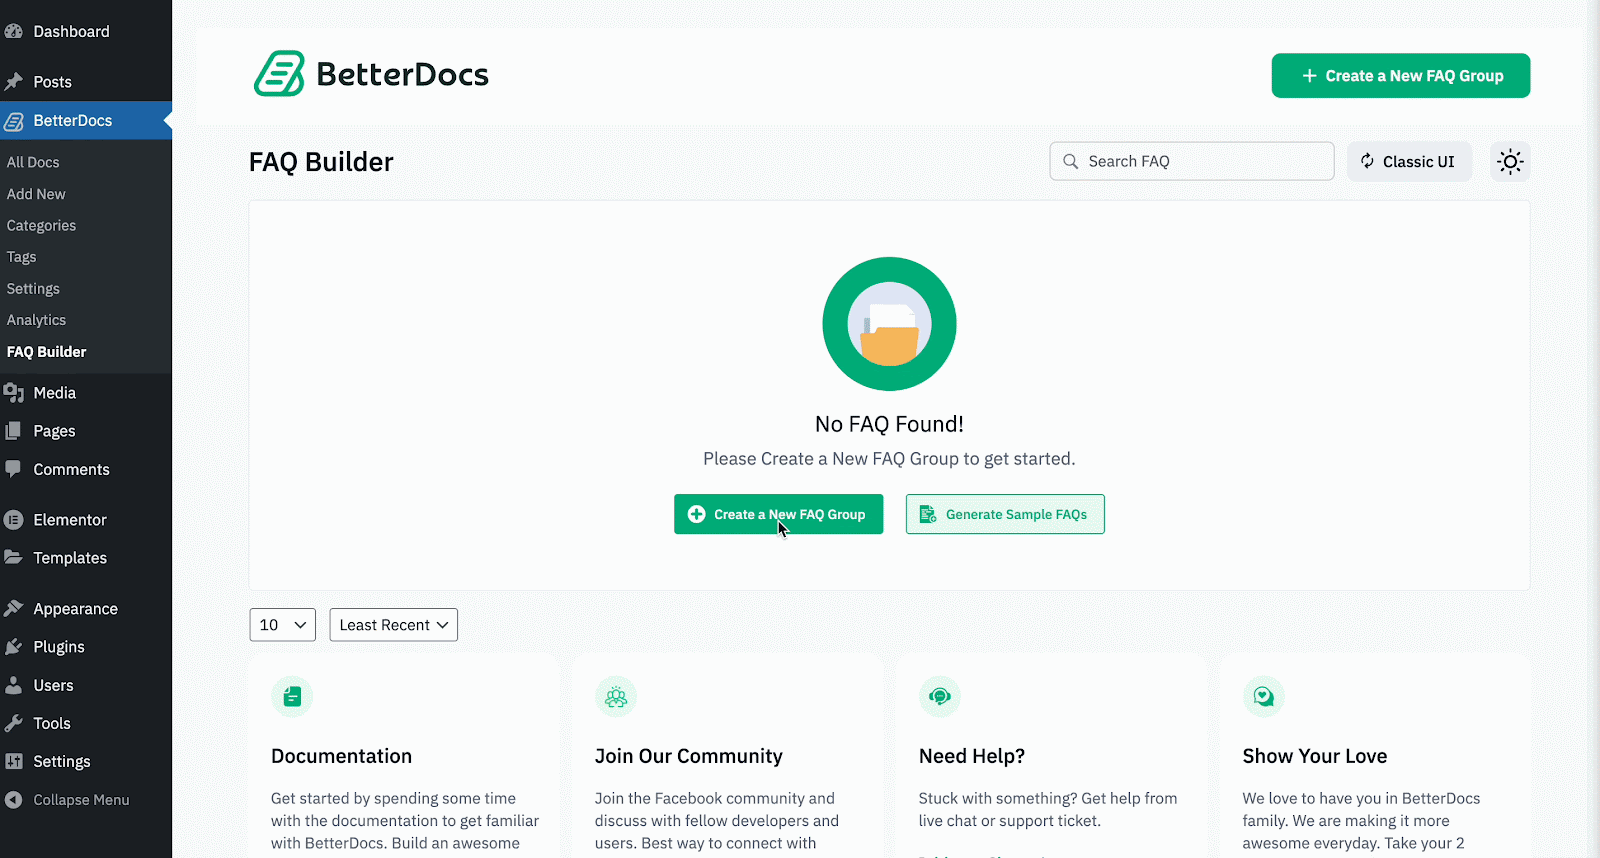Toggle dark mode with the sun icon

click(1510, 161)
